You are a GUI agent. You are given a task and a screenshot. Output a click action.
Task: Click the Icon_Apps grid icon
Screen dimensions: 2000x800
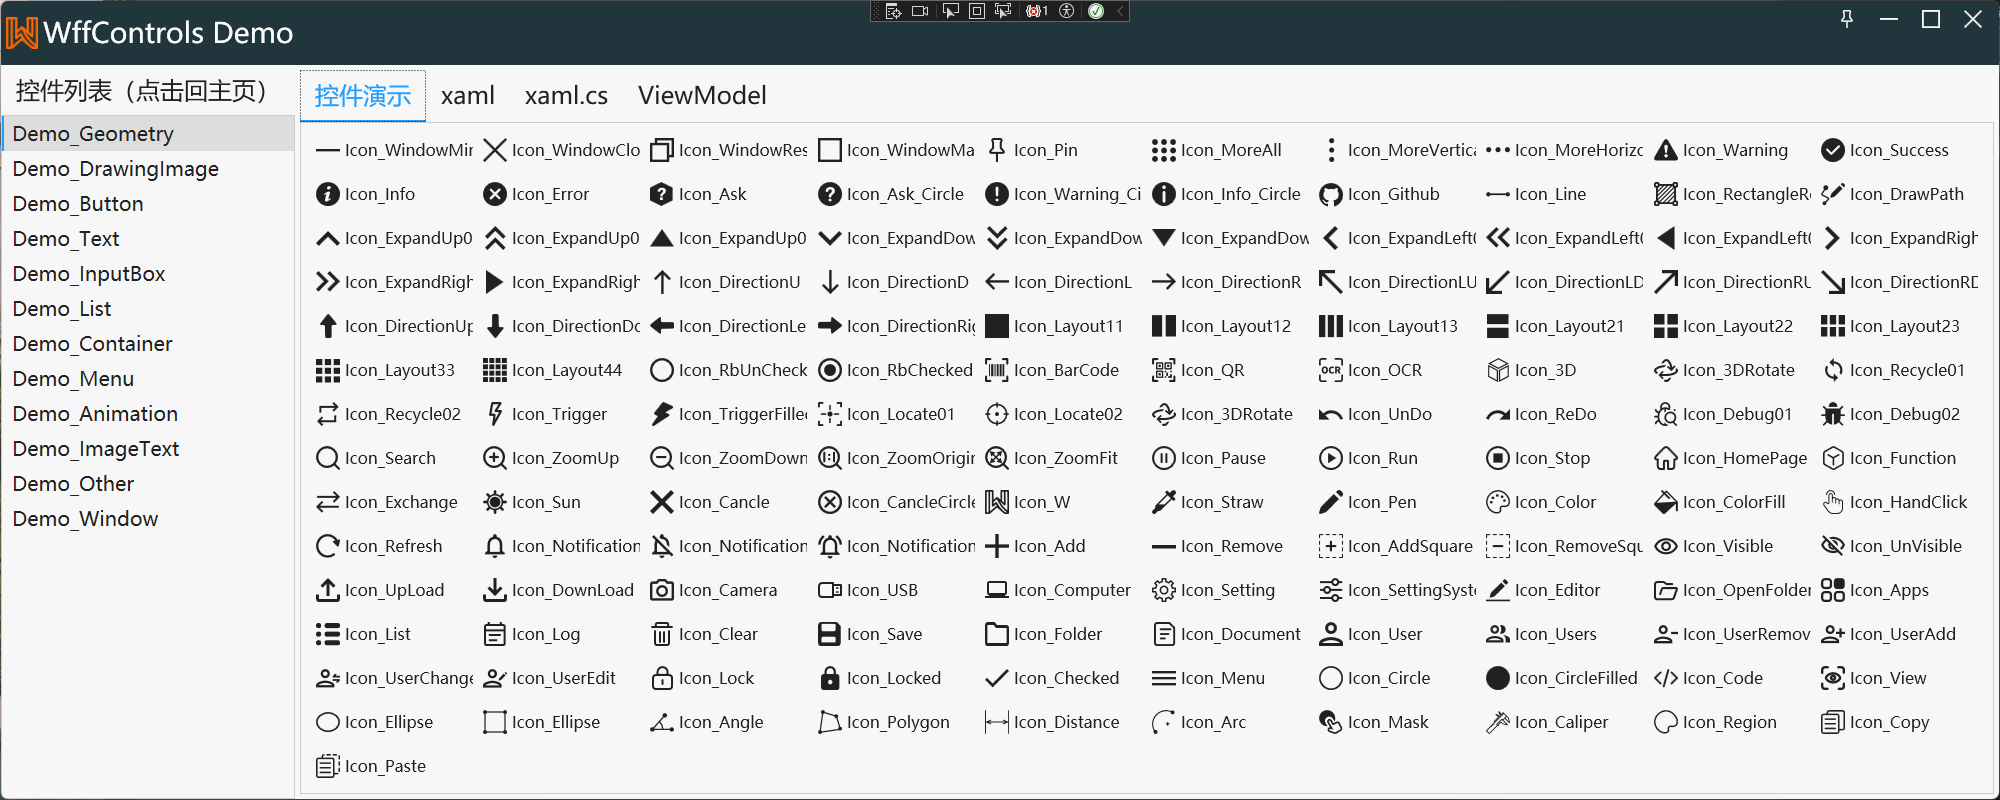coord(1832,590)
